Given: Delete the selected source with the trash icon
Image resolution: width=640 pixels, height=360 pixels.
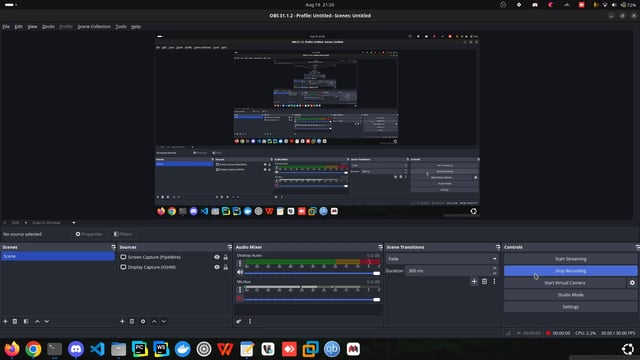Looking at the screenshot, I should tap(132, 321).
